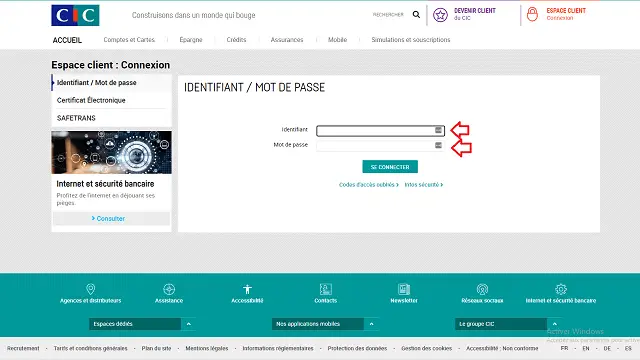Viewport: 640px width, 360px height.
Task: Open the Epargne menu
Action: 191,40
